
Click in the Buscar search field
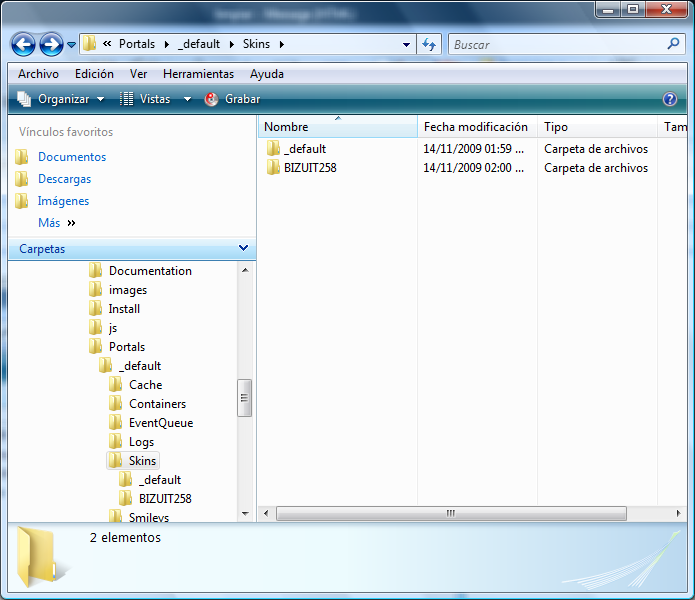pos(555,45)
